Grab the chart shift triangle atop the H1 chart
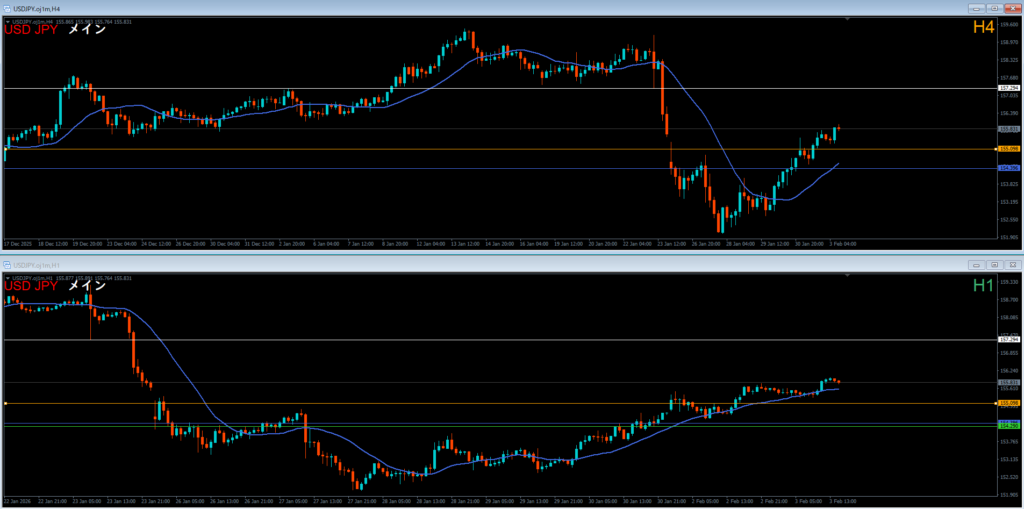Screen dimensions: 1024x509 click(x=988, y=277)
